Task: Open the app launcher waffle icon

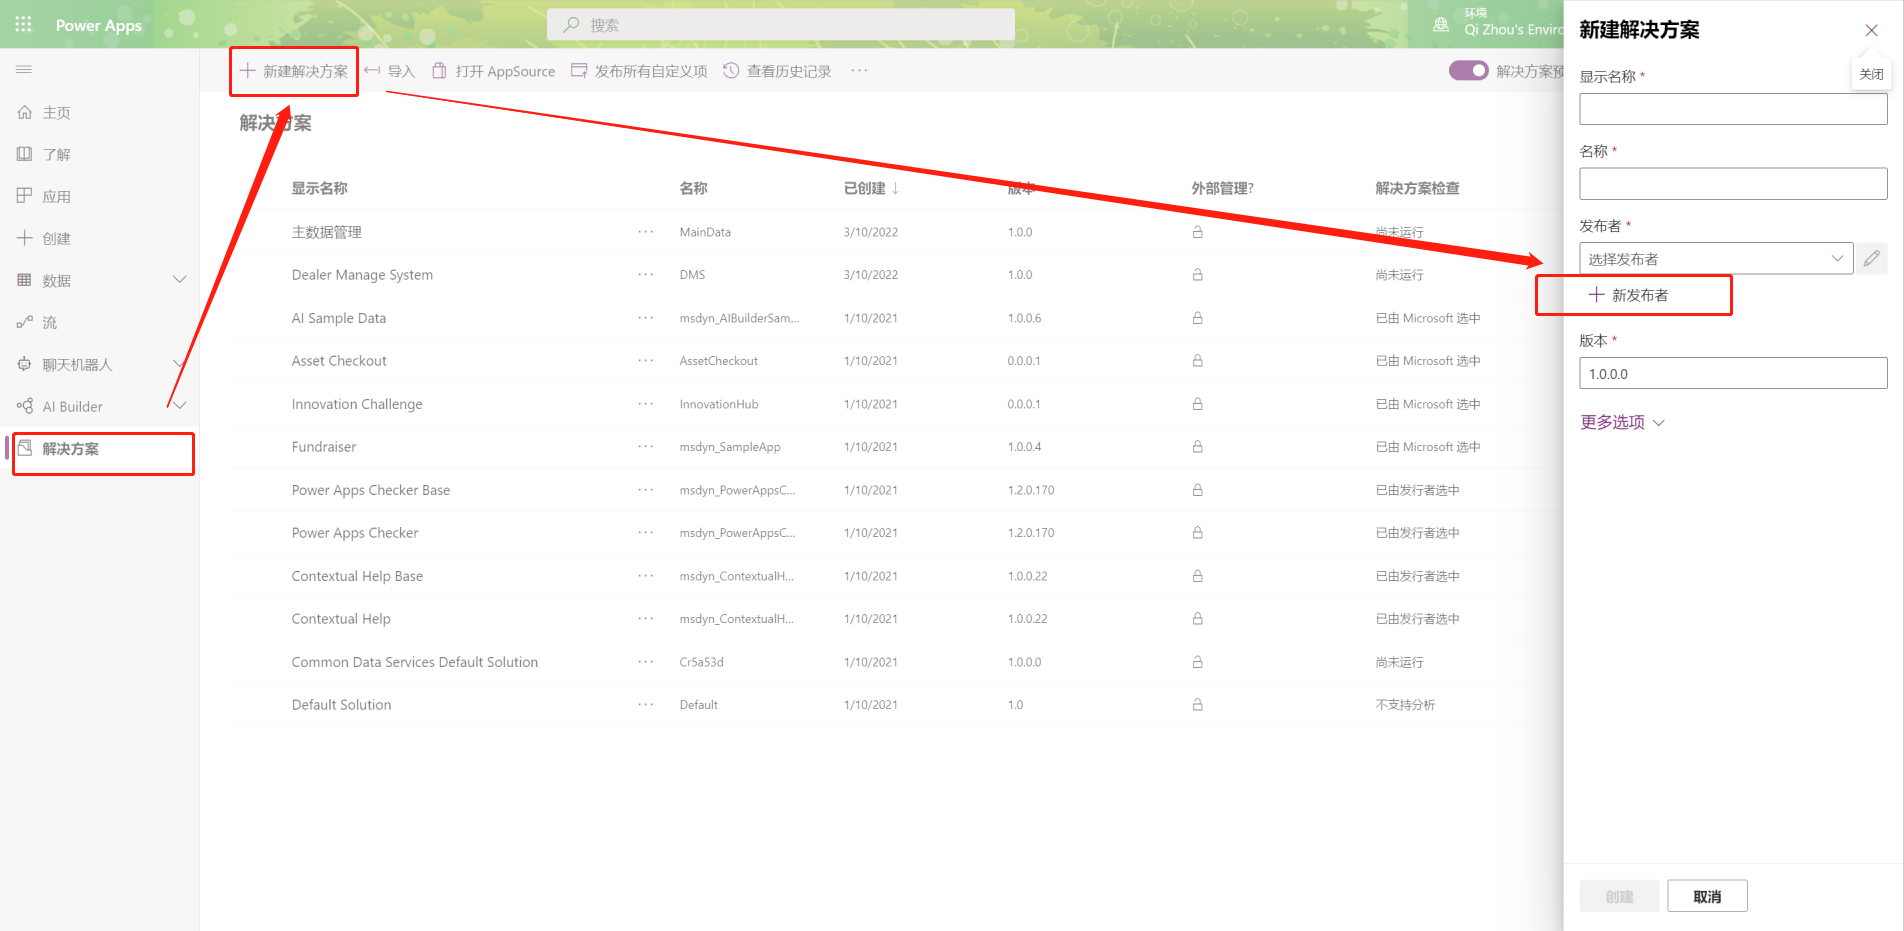Action: 24,24
